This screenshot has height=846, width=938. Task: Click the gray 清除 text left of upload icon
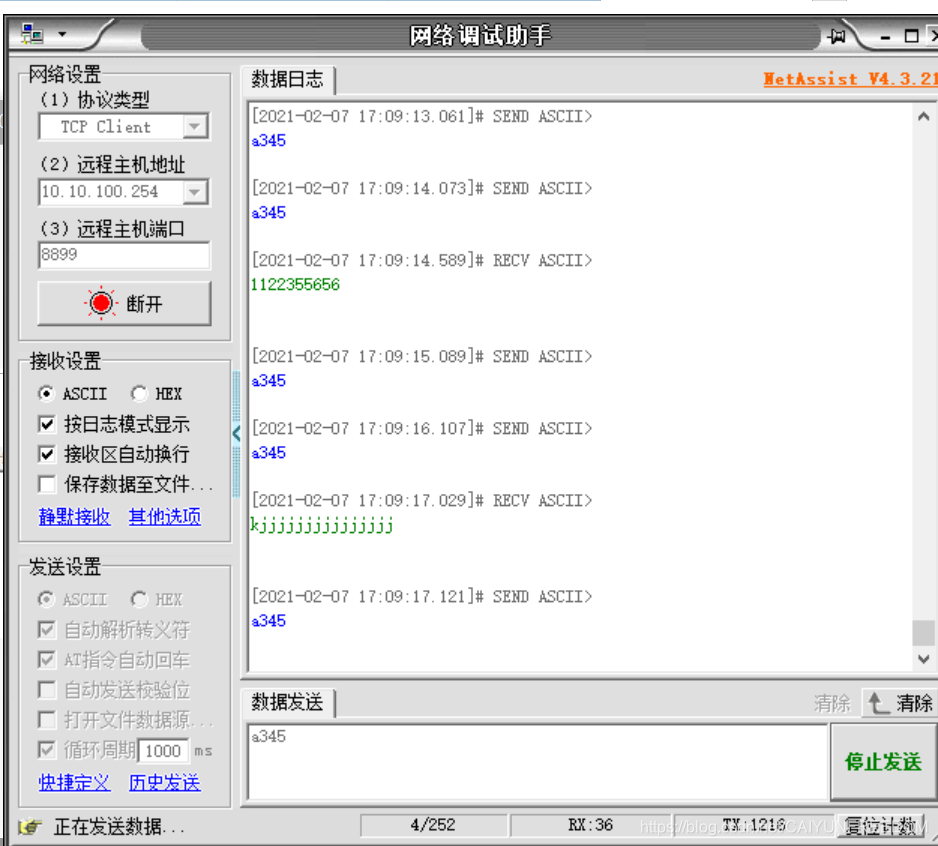click(832, 704)
